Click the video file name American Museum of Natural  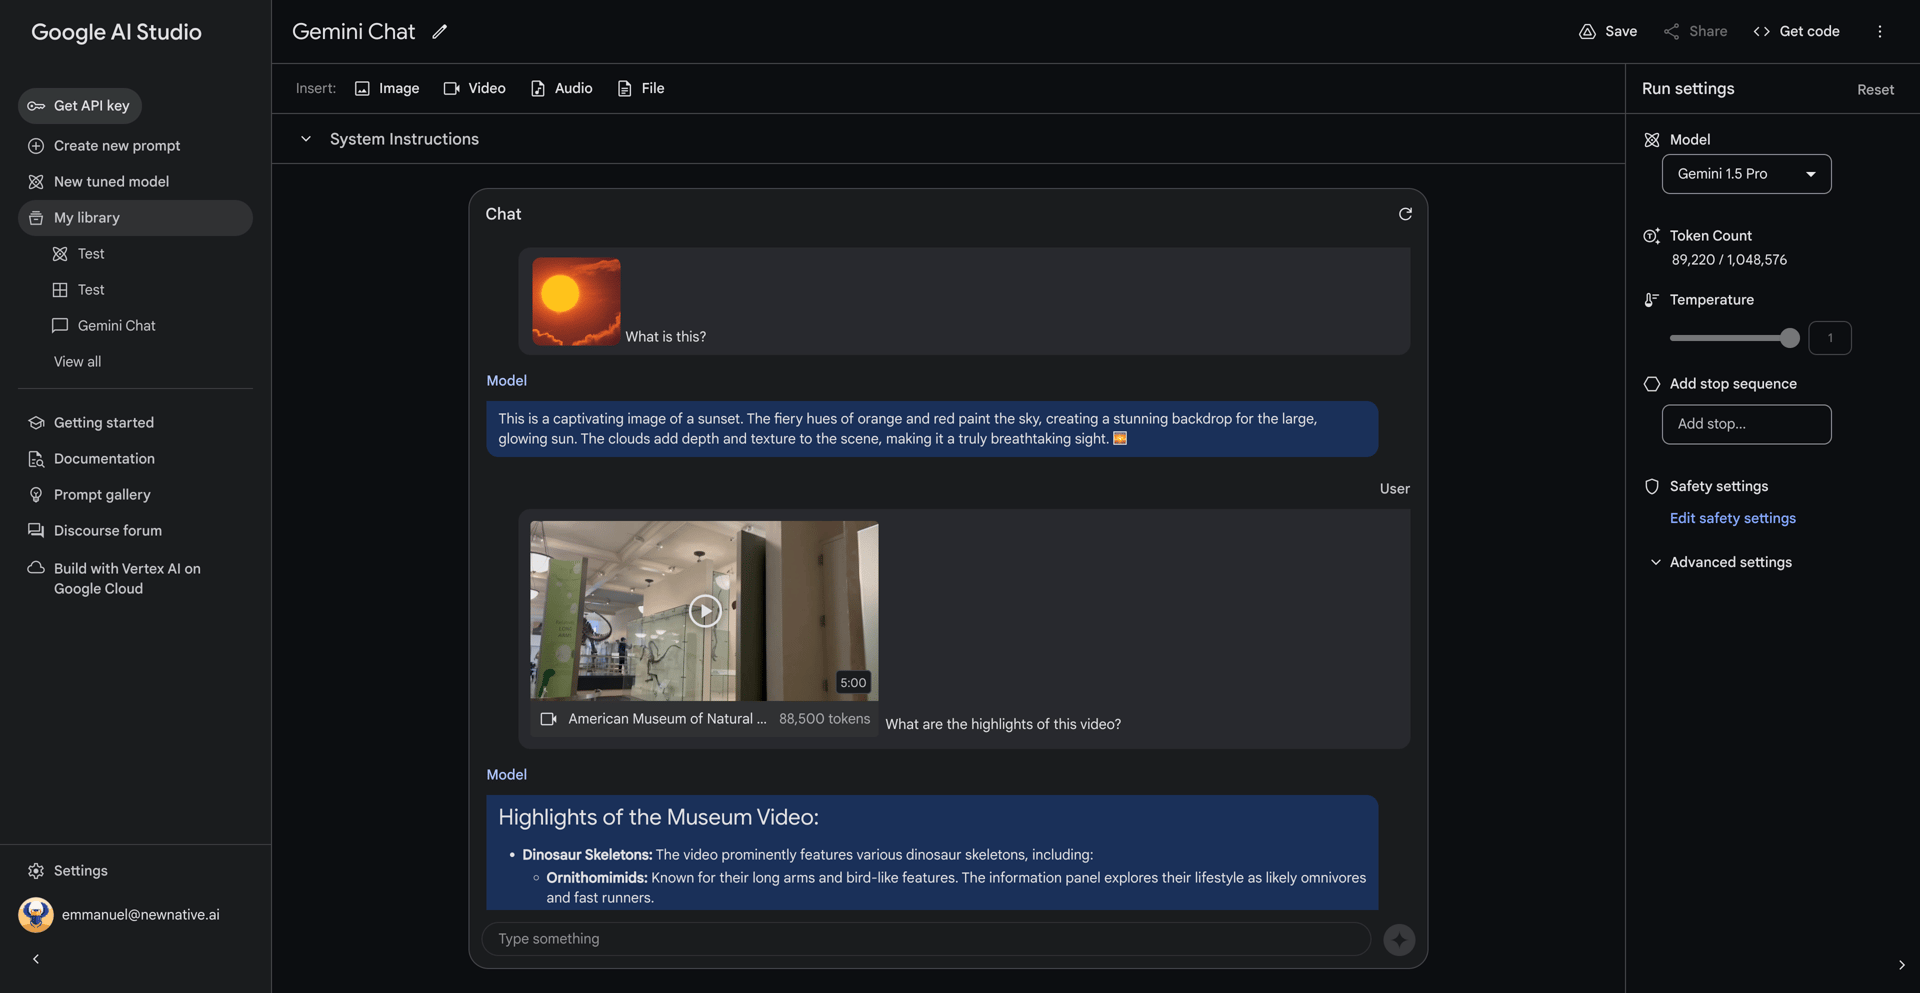[x=667, y=718]
